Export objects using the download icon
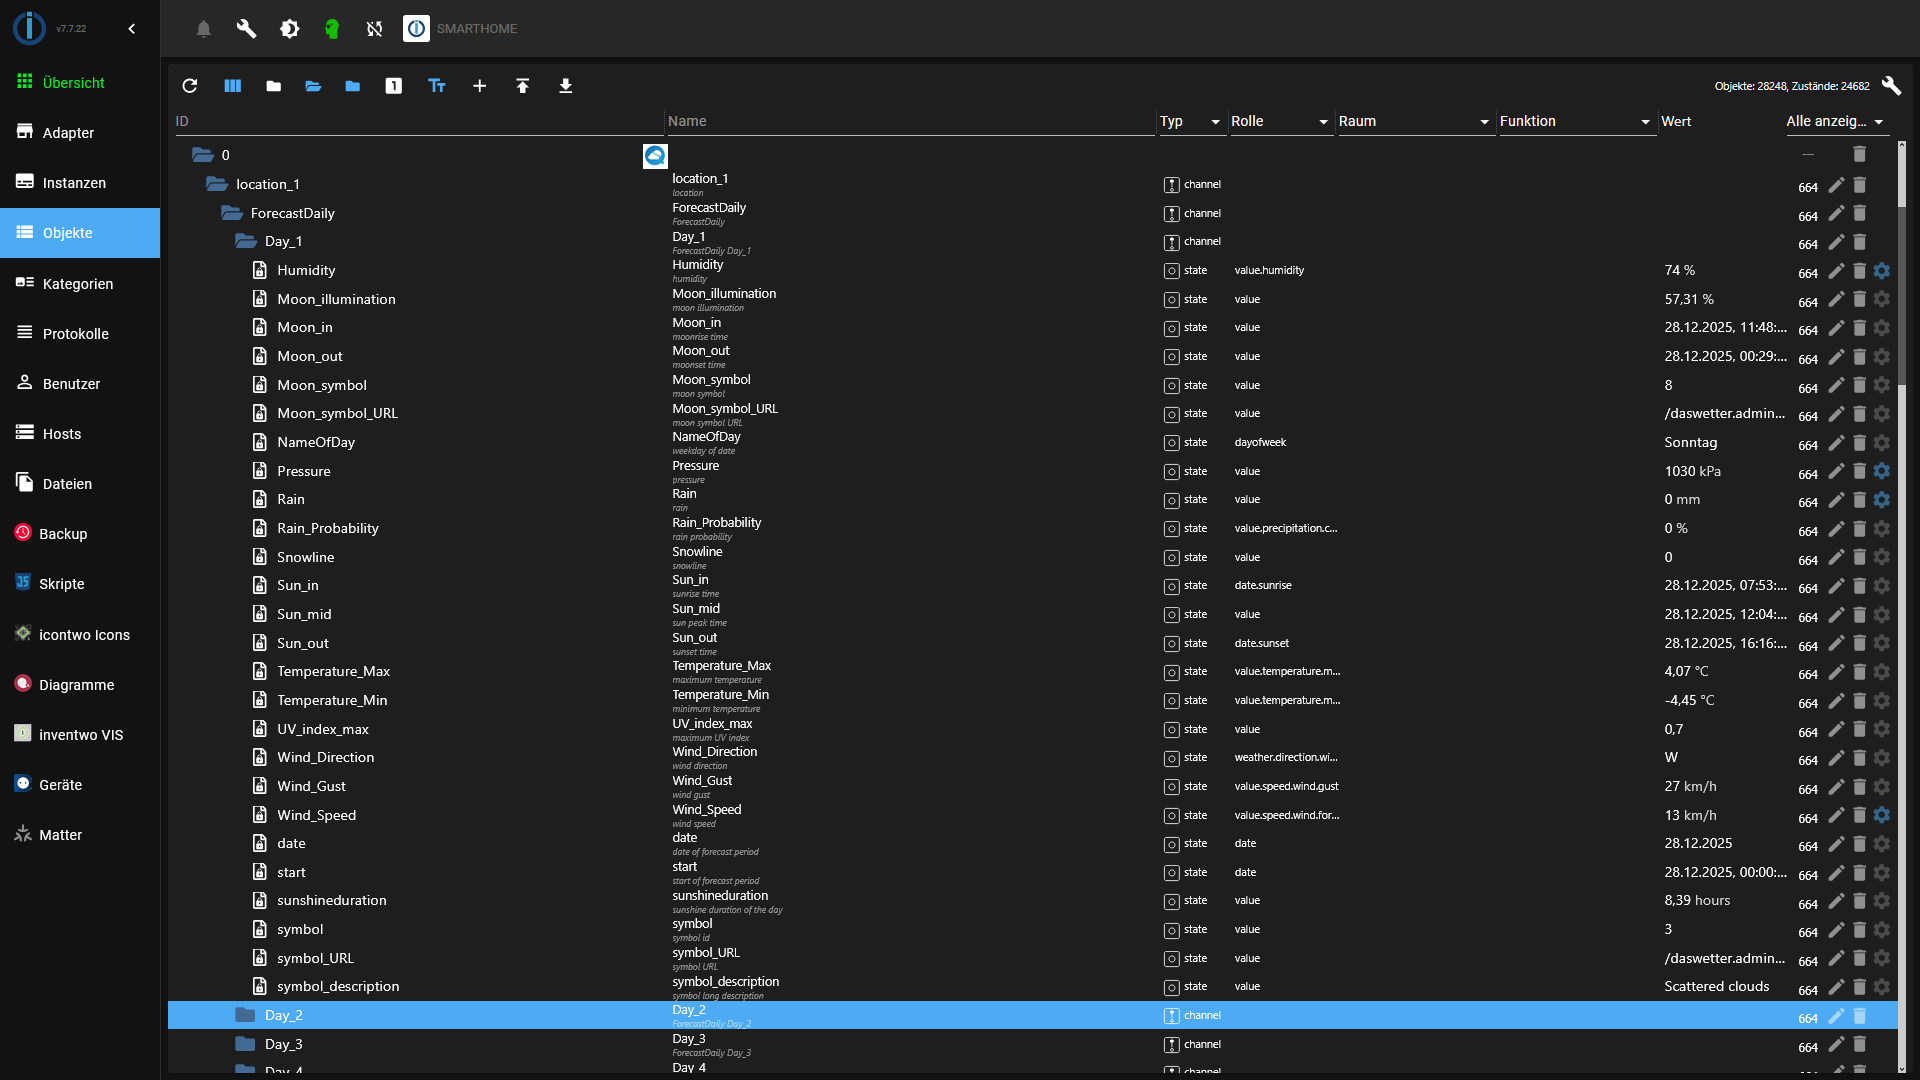This screenshot has width=1920, height=1080. coord(566,86)
